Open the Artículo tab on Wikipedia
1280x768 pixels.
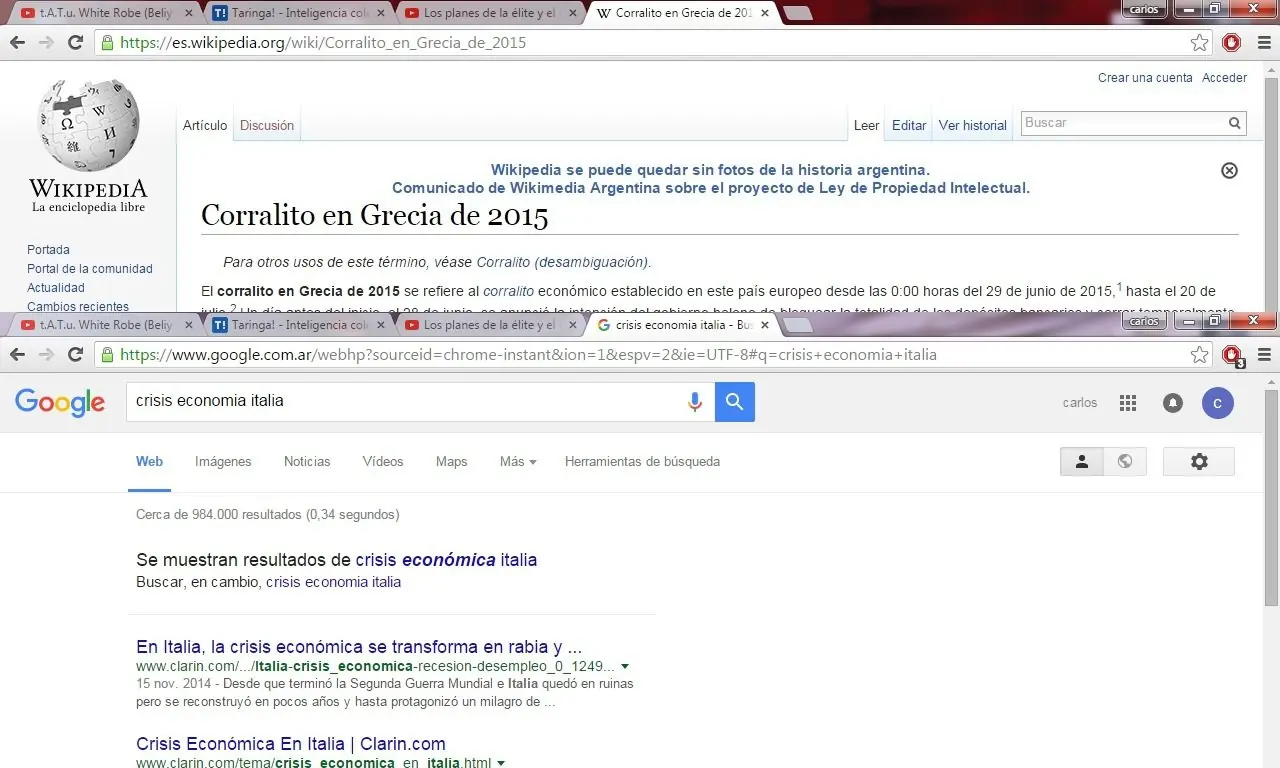pos(205,125)
